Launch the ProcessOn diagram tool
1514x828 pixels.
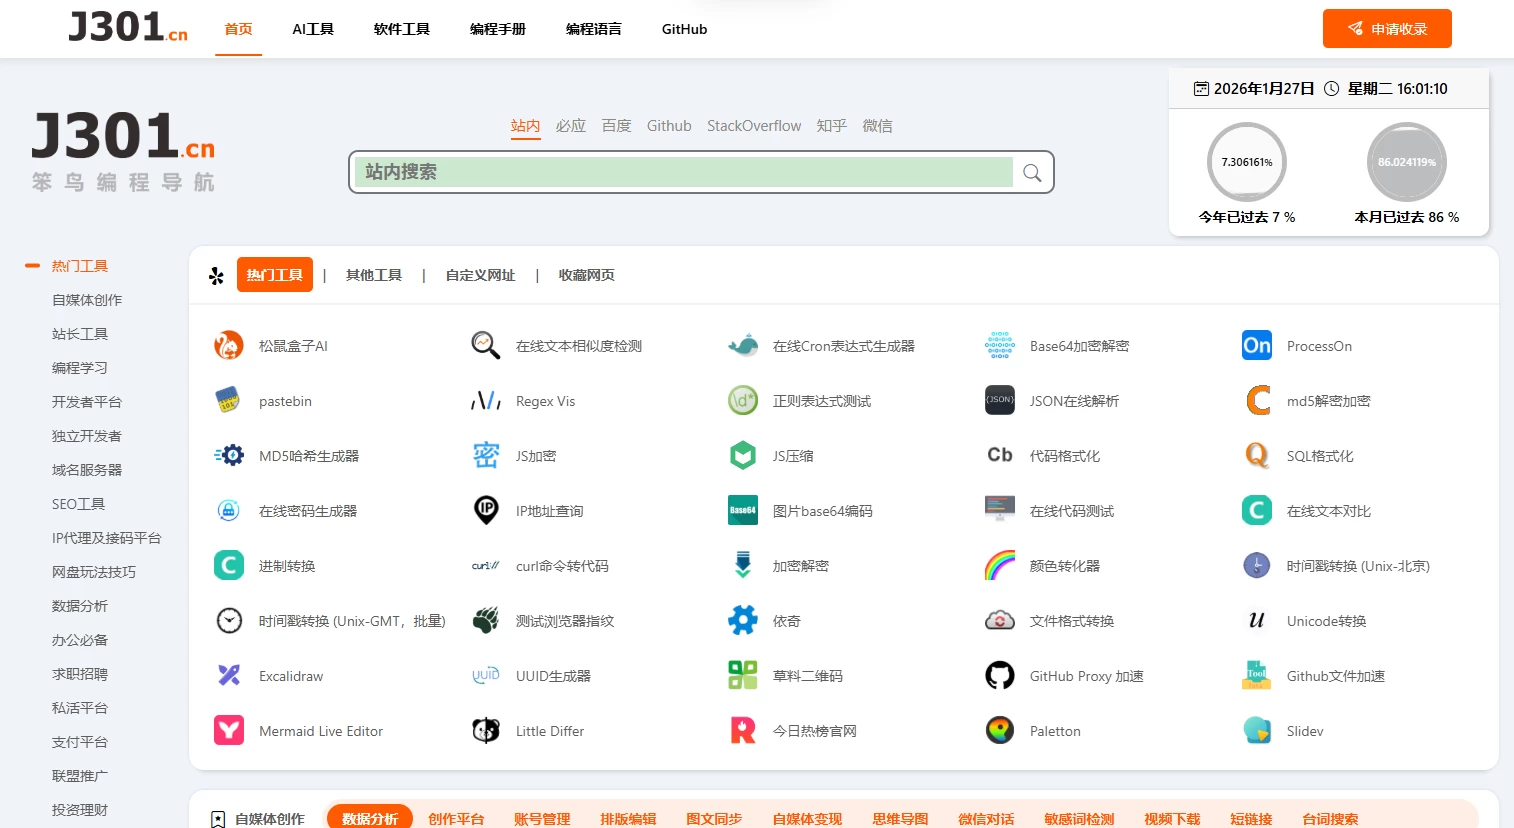click(1318, 345)
